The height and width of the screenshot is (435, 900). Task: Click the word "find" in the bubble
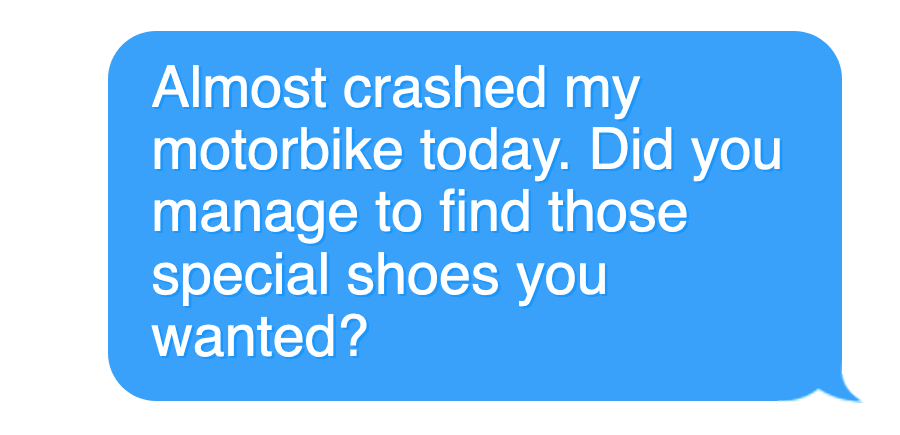484,211
